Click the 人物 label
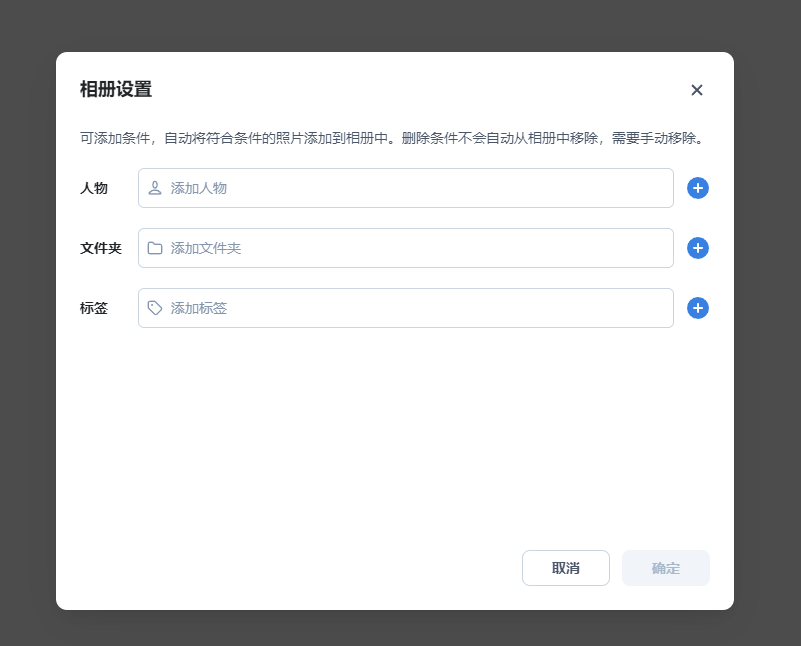This screenshot has height=646, width=801. click(94, 188)
